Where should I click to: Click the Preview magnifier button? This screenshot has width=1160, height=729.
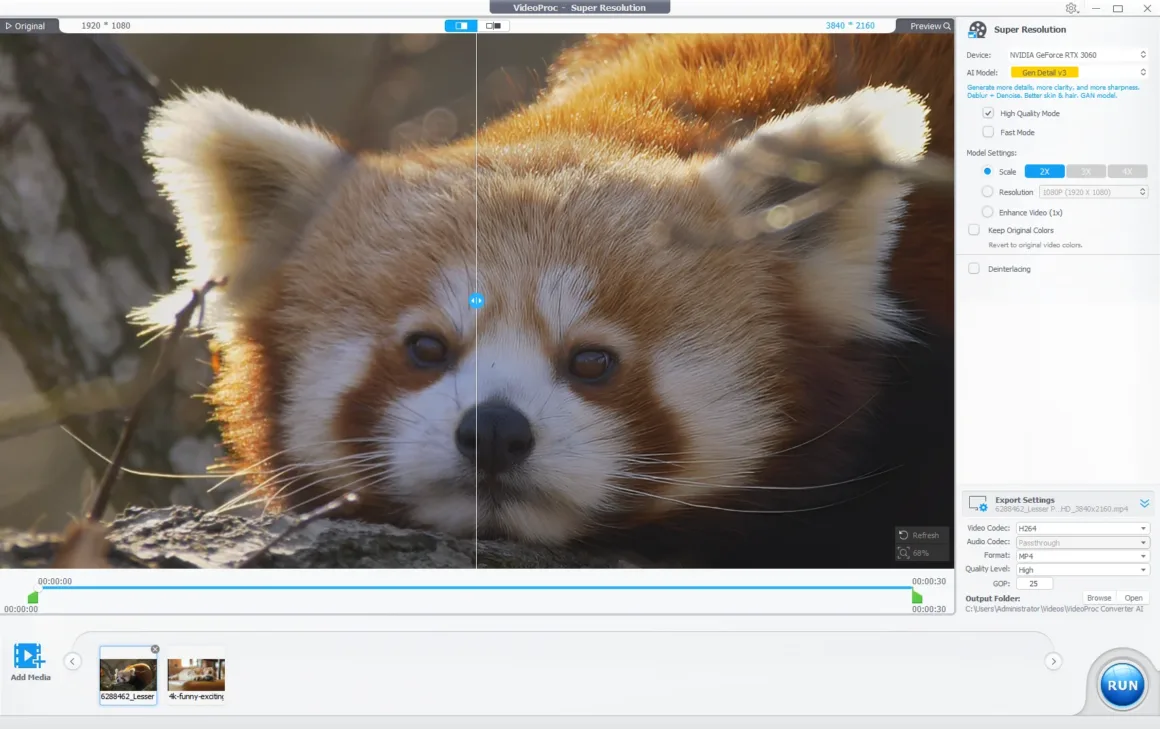(930, 26)
